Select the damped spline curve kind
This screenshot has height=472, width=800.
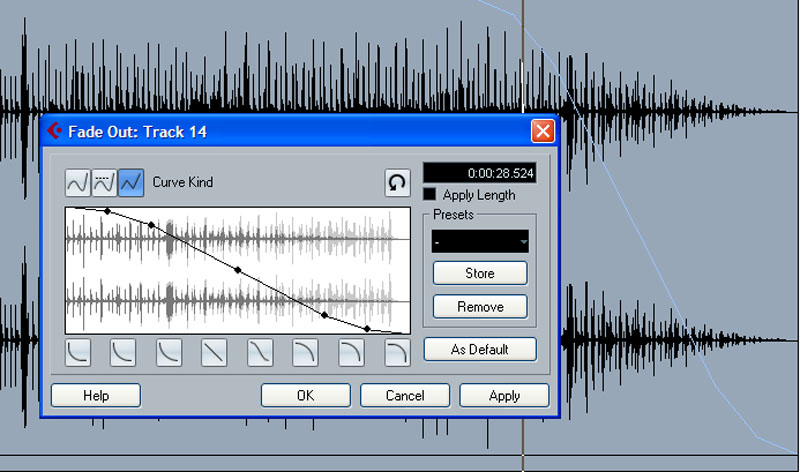(105, 183)
